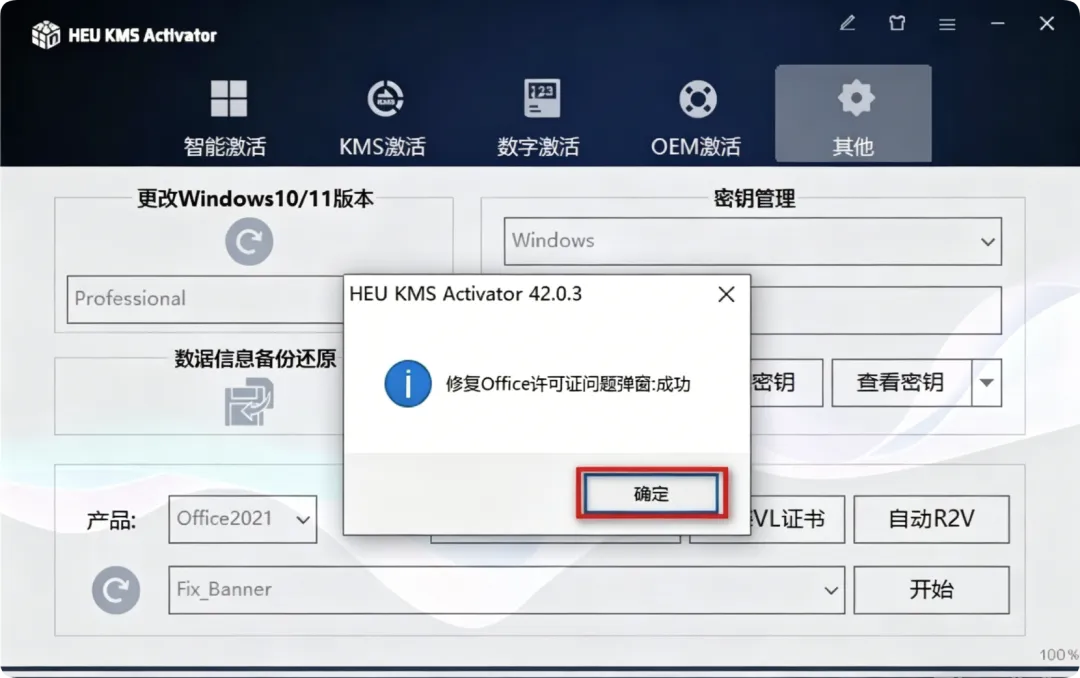Viewport: 1080px width, 678px height.
Task: Click the VL证书 button
Action: 796,519
